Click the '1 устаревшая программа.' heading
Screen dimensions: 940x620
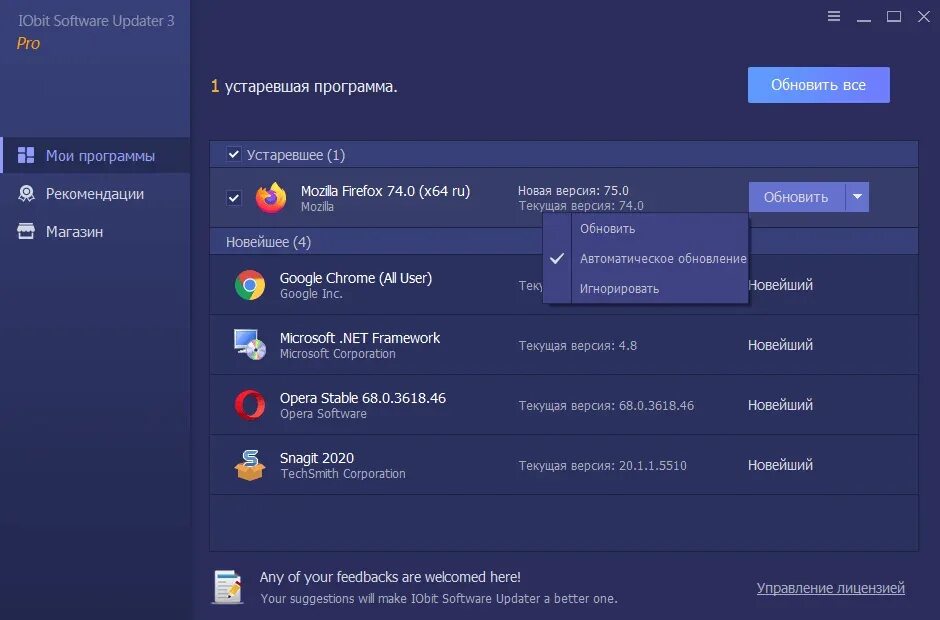tap(304, 86)
